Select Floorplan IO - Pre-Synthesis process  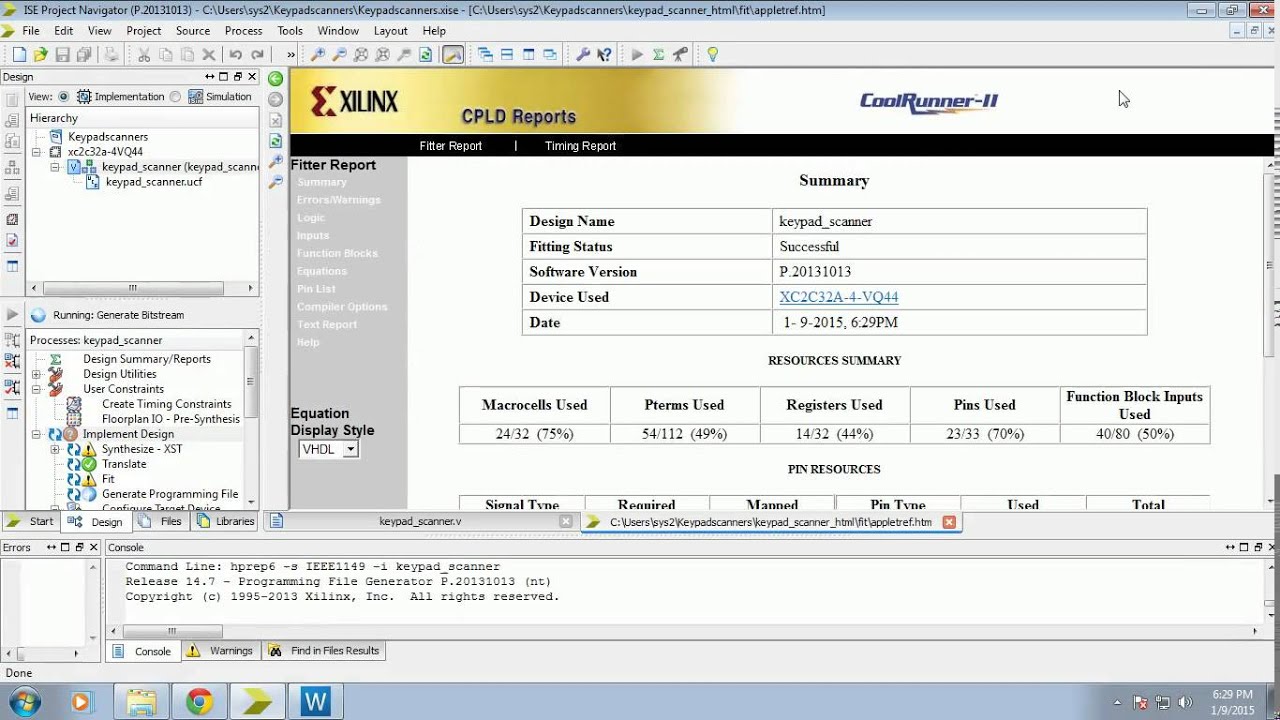click(x=171, y=419)
